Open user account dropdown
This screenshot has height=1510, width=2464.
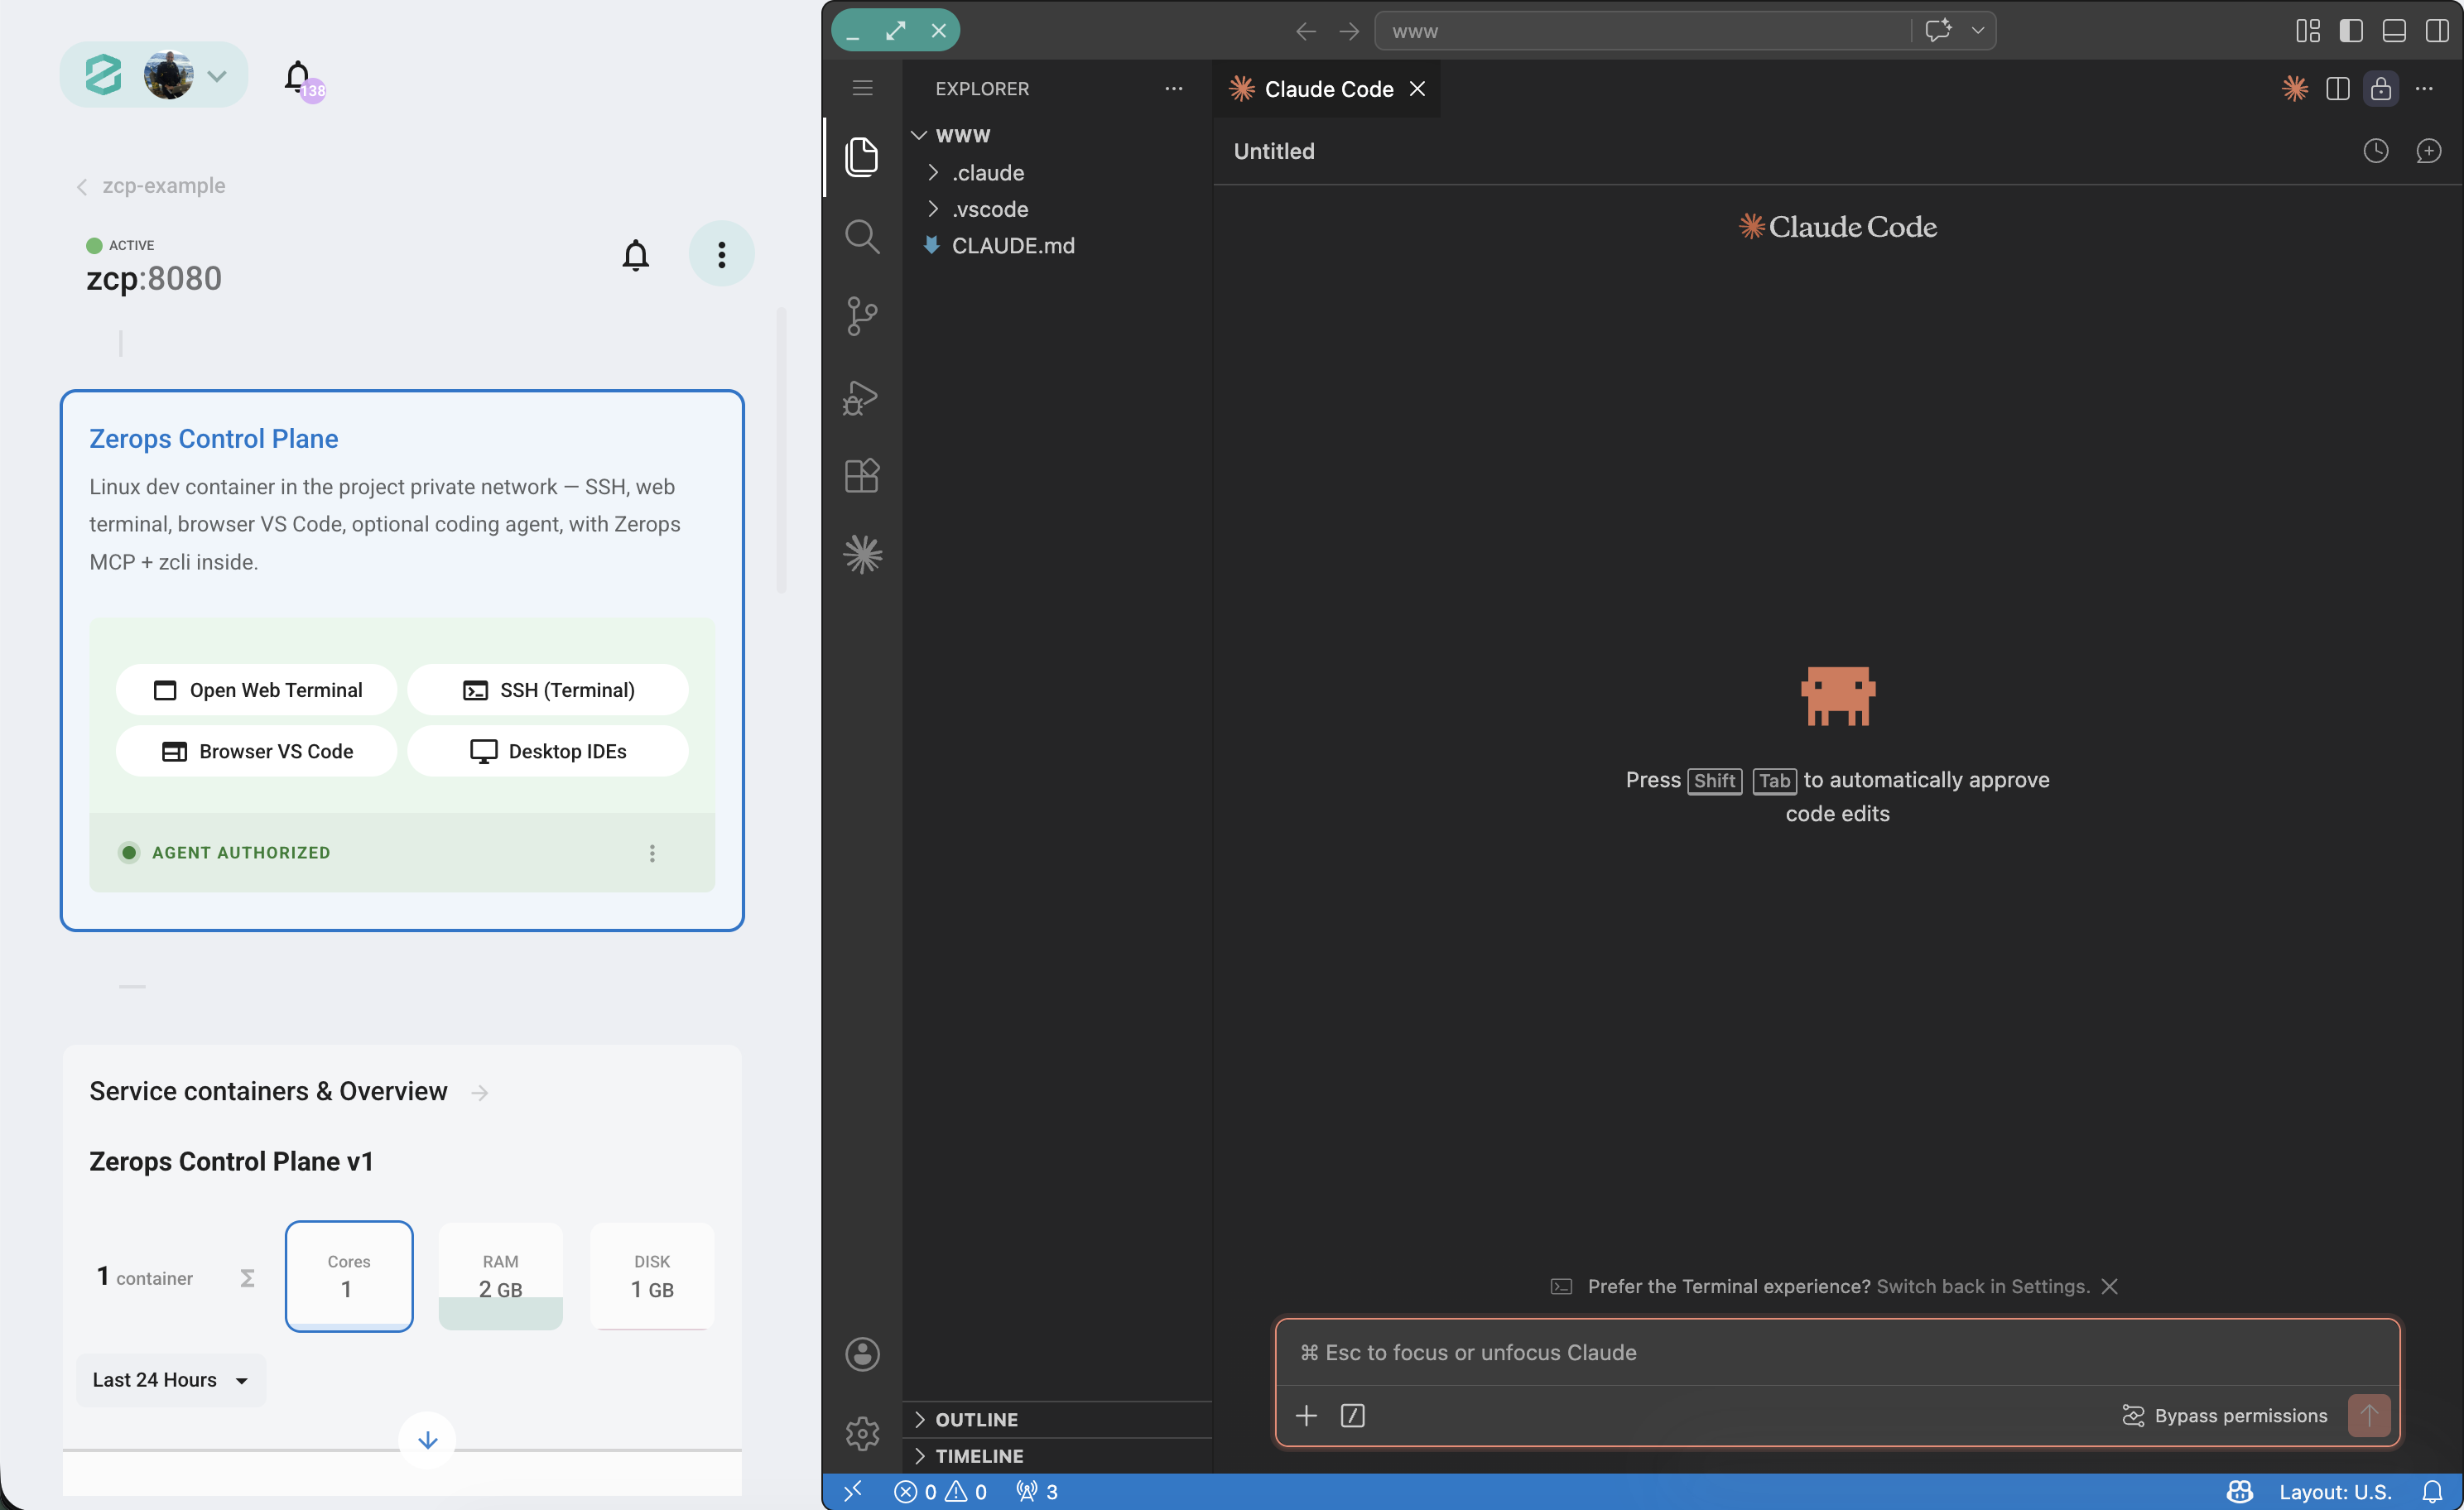point(154,74)
